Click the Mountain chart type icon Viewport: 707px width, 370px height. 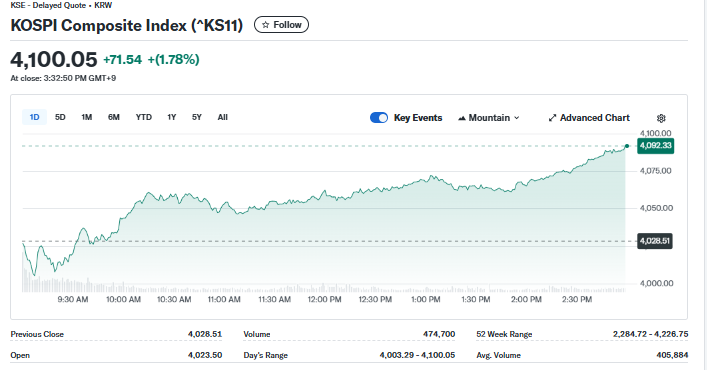pos(461,118)
